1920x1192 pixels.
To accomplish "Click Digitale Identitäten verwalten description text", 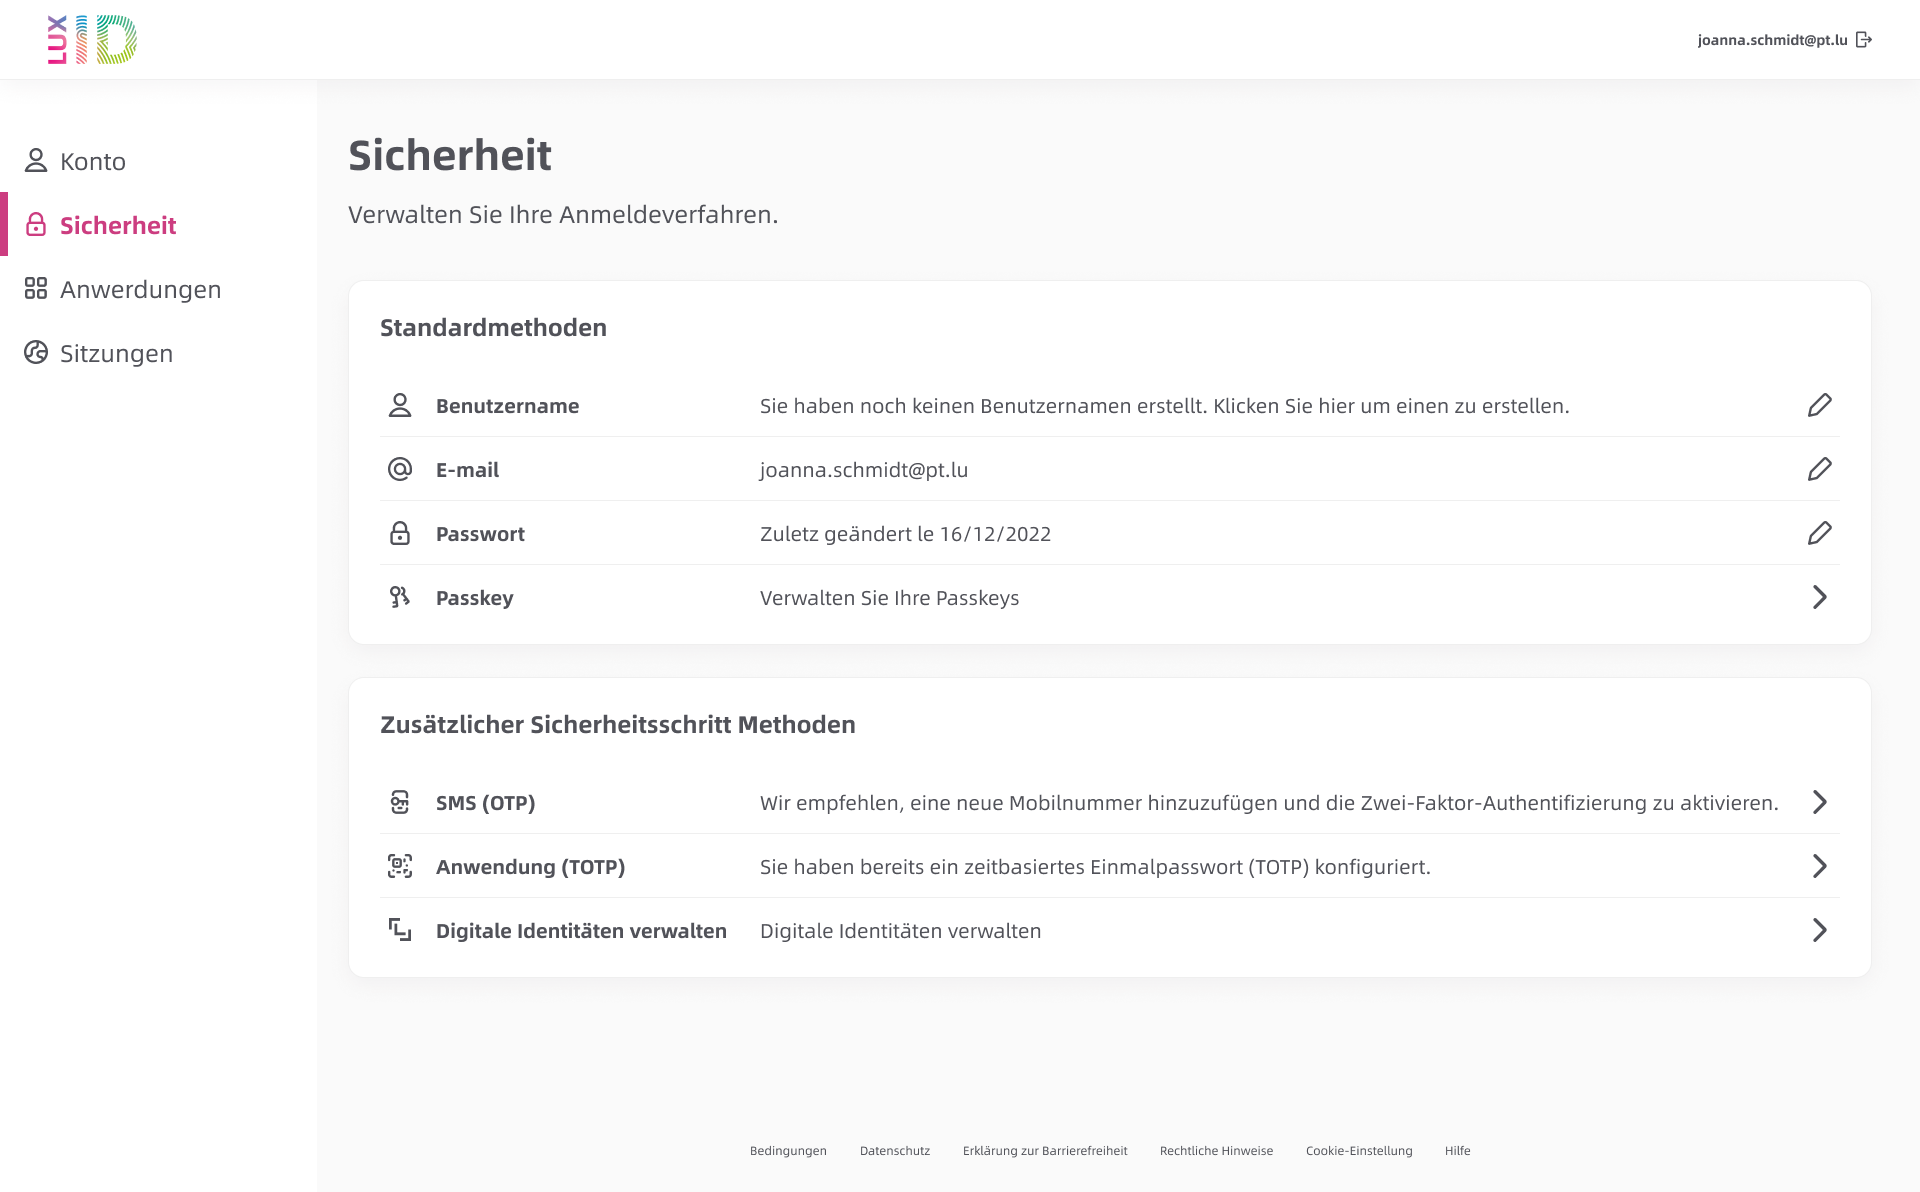I will (x=900, y=931).
